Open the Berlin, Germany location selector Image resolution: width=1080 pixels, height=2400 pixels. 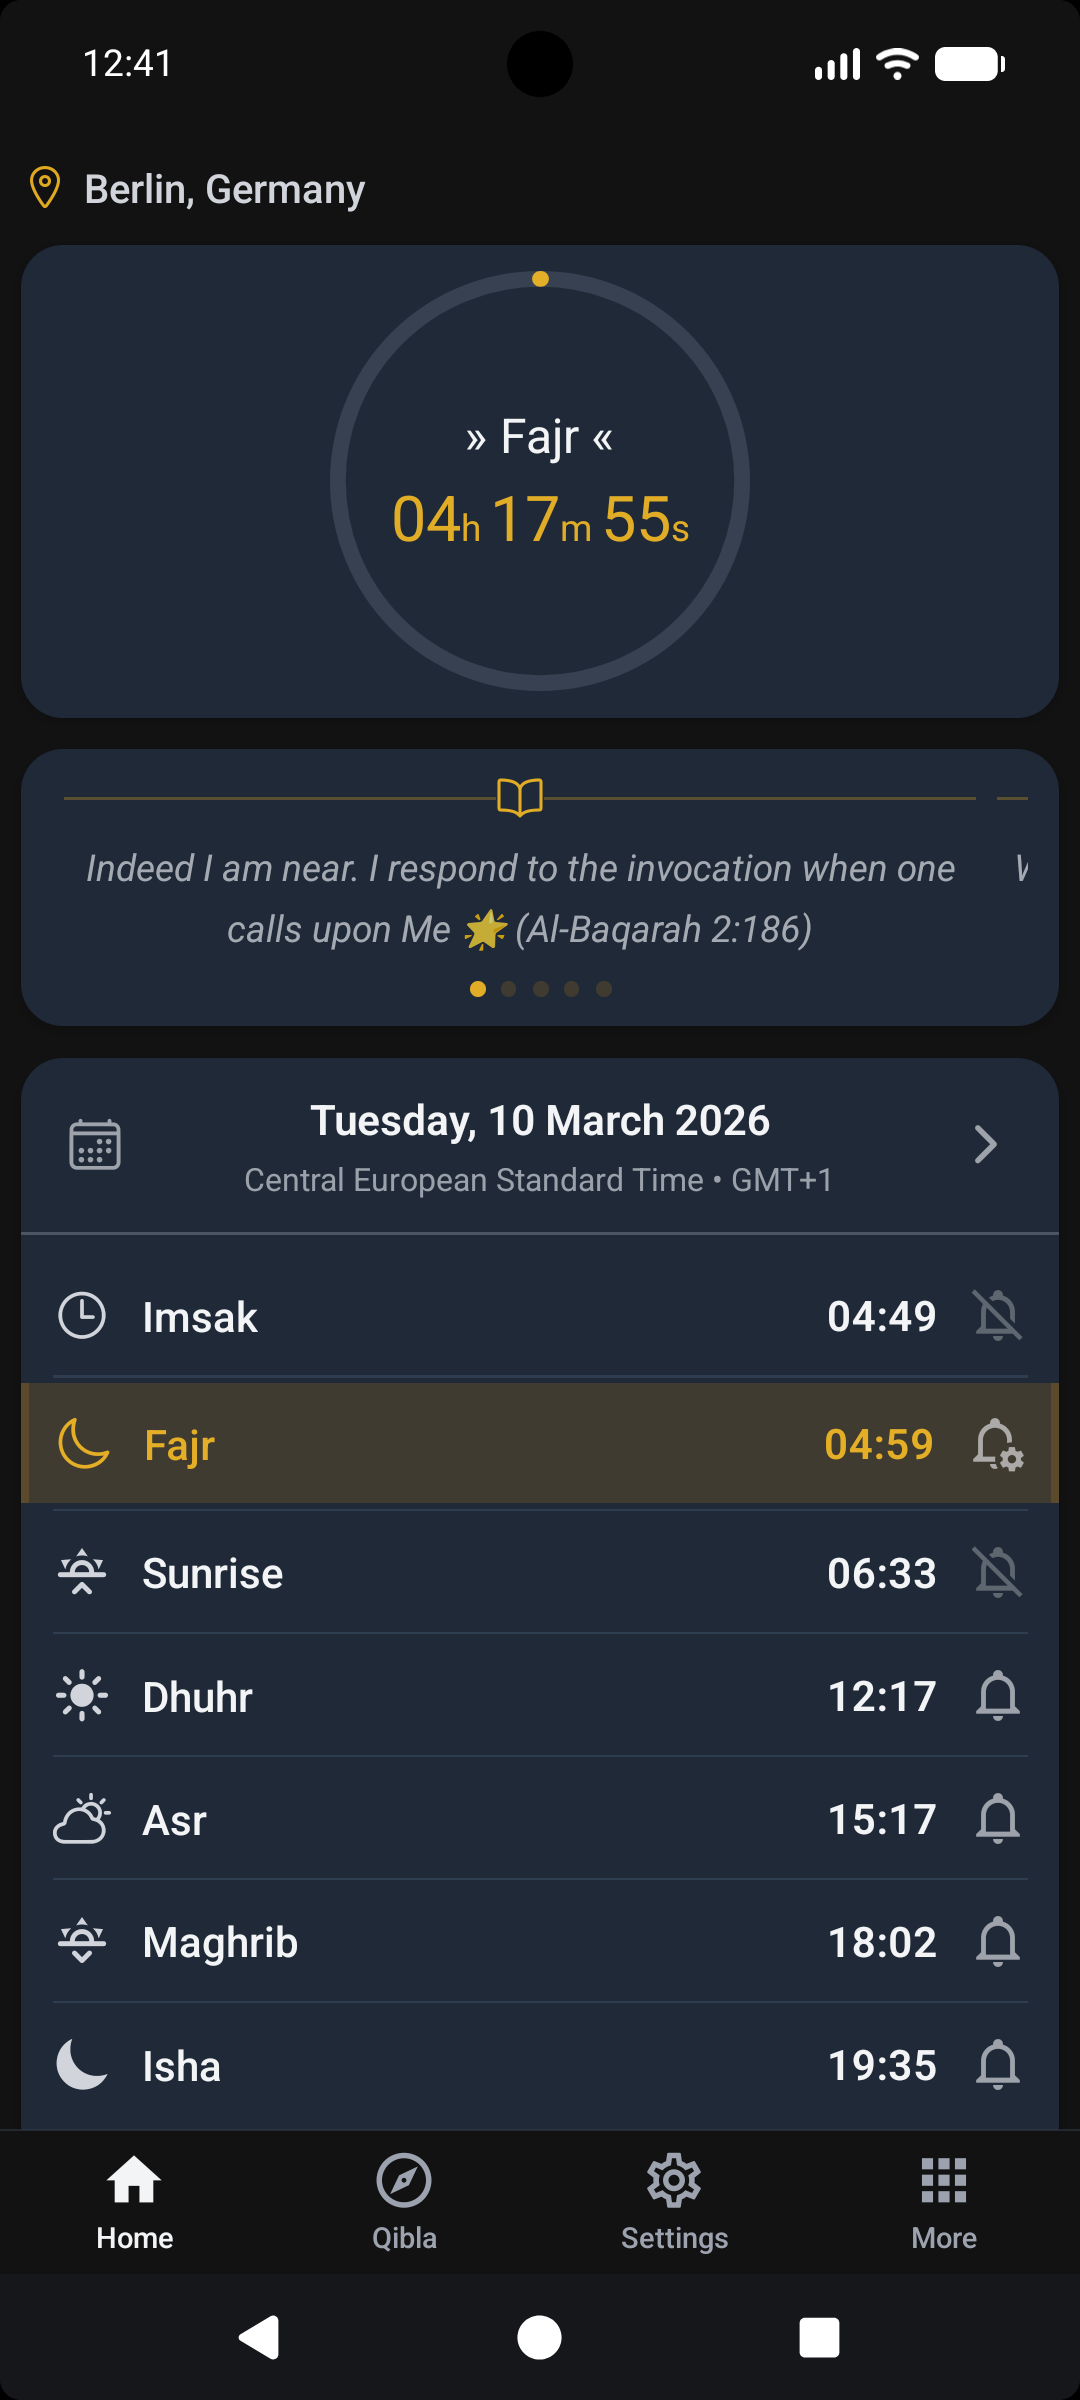[224, 189]
